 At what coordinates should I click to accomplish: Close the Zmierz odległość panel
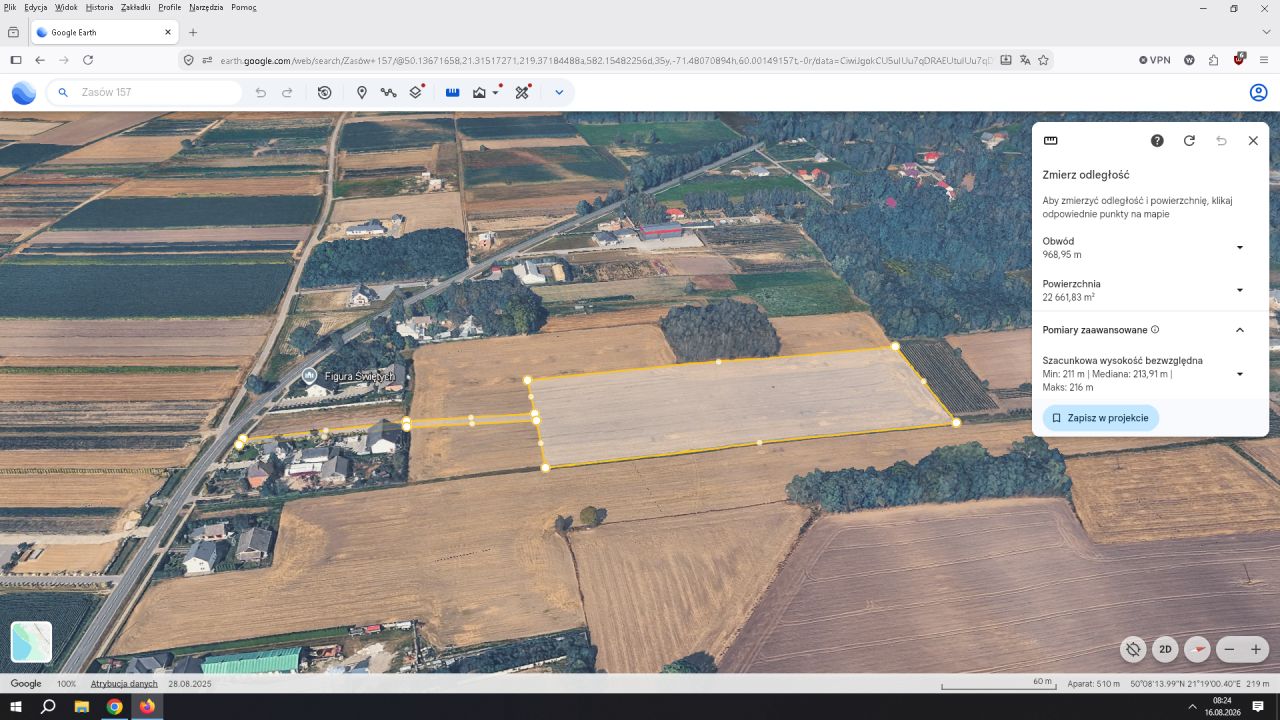(1253, 141)
